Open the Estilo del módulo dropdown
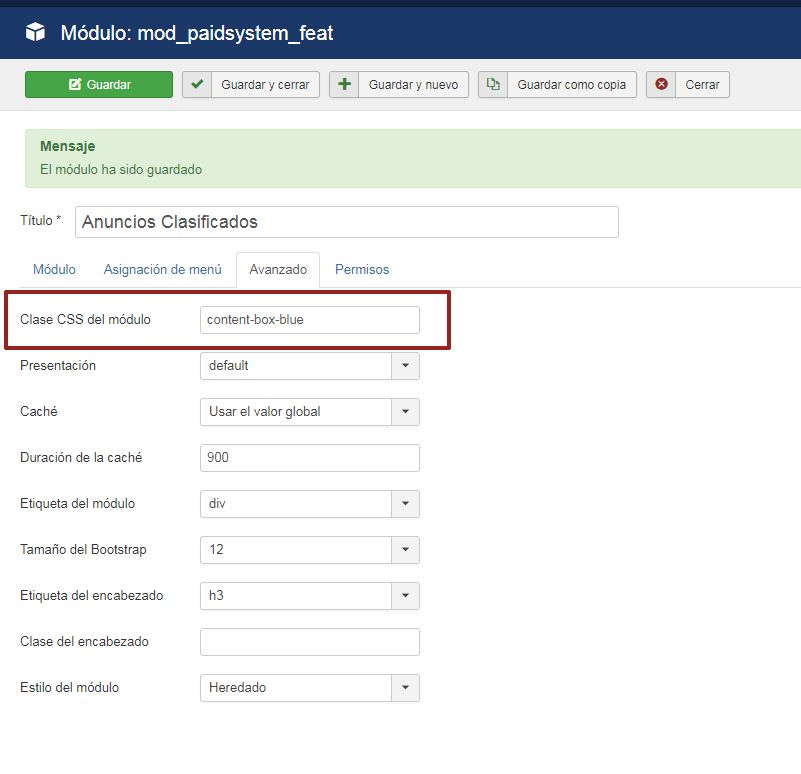Image resolution: width=801 pixels, height=774 pixels. [310, 688]
